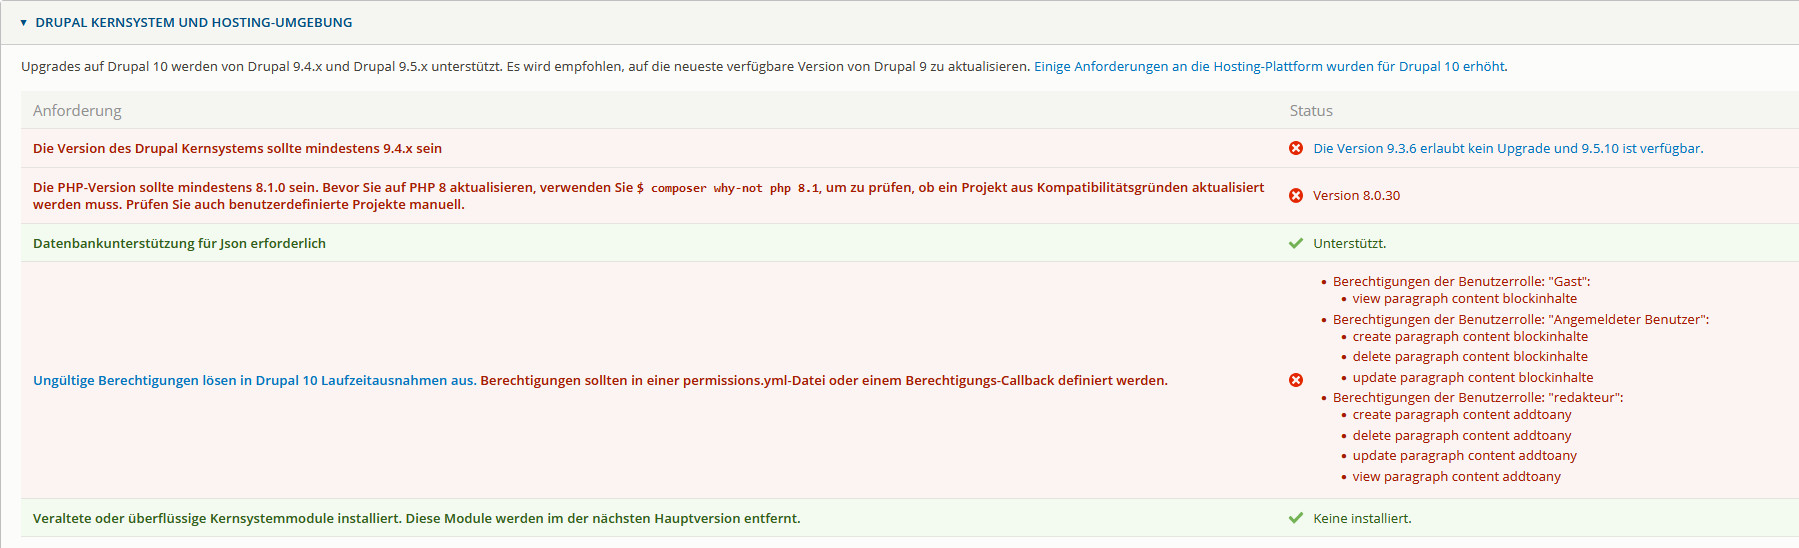Click error icon in the invalid permissions row
Image resolution: width=1799 pixels, height=548 pixels.
click(x=1296, y=380)
